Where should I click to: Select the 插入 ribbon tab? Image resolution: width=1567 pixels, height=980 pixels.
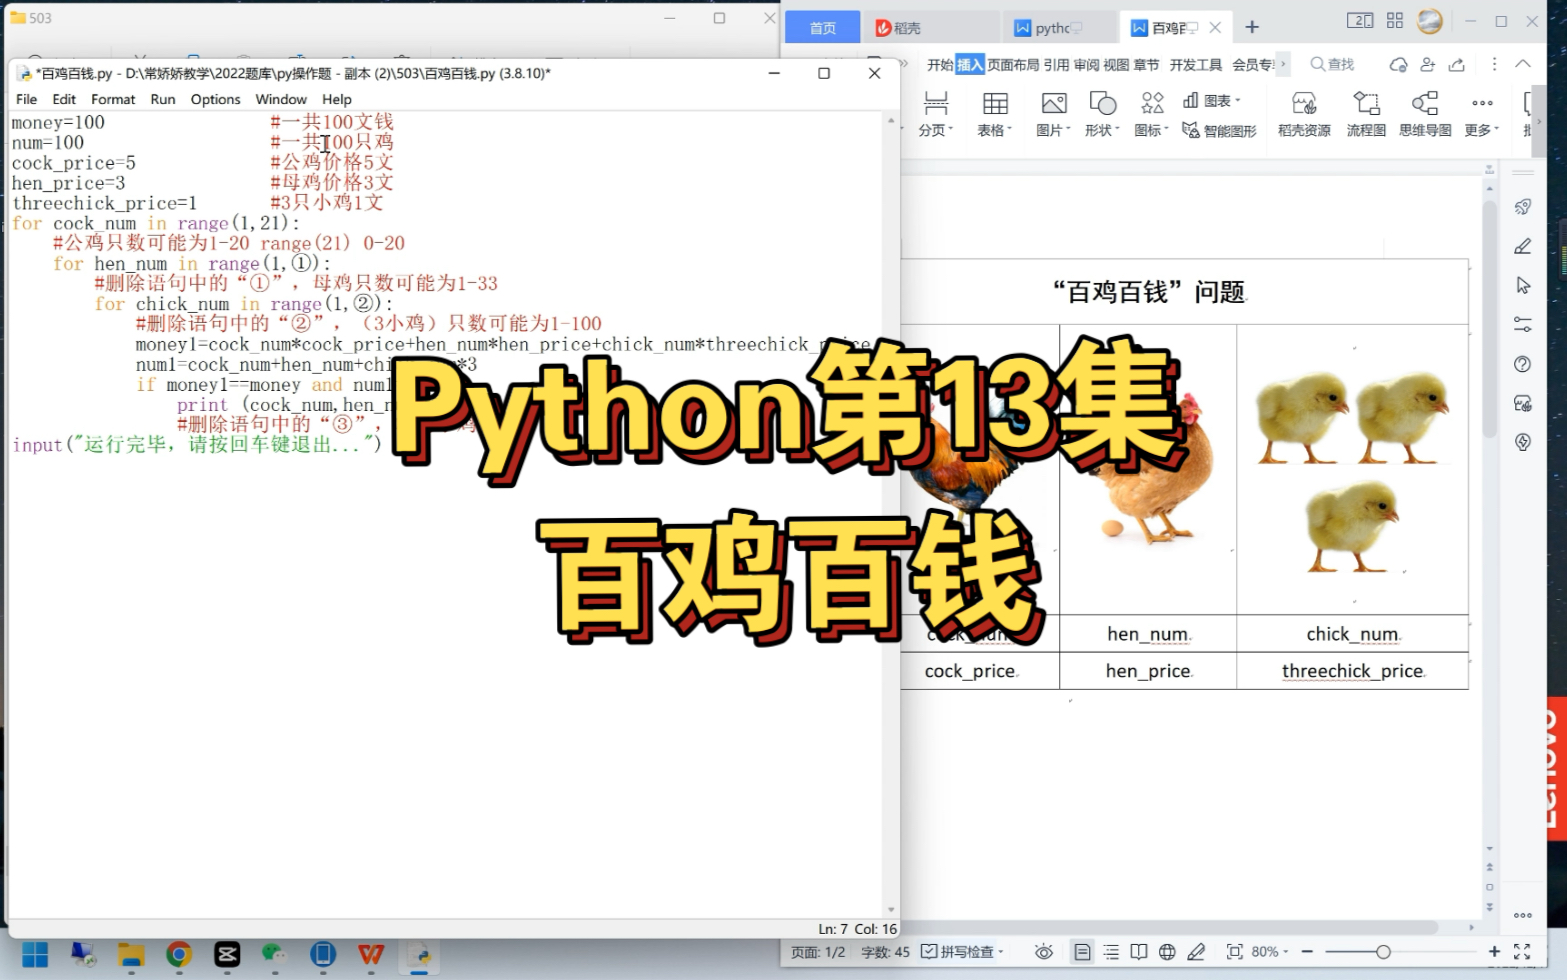pyautogui.click(x=970, y=65)
